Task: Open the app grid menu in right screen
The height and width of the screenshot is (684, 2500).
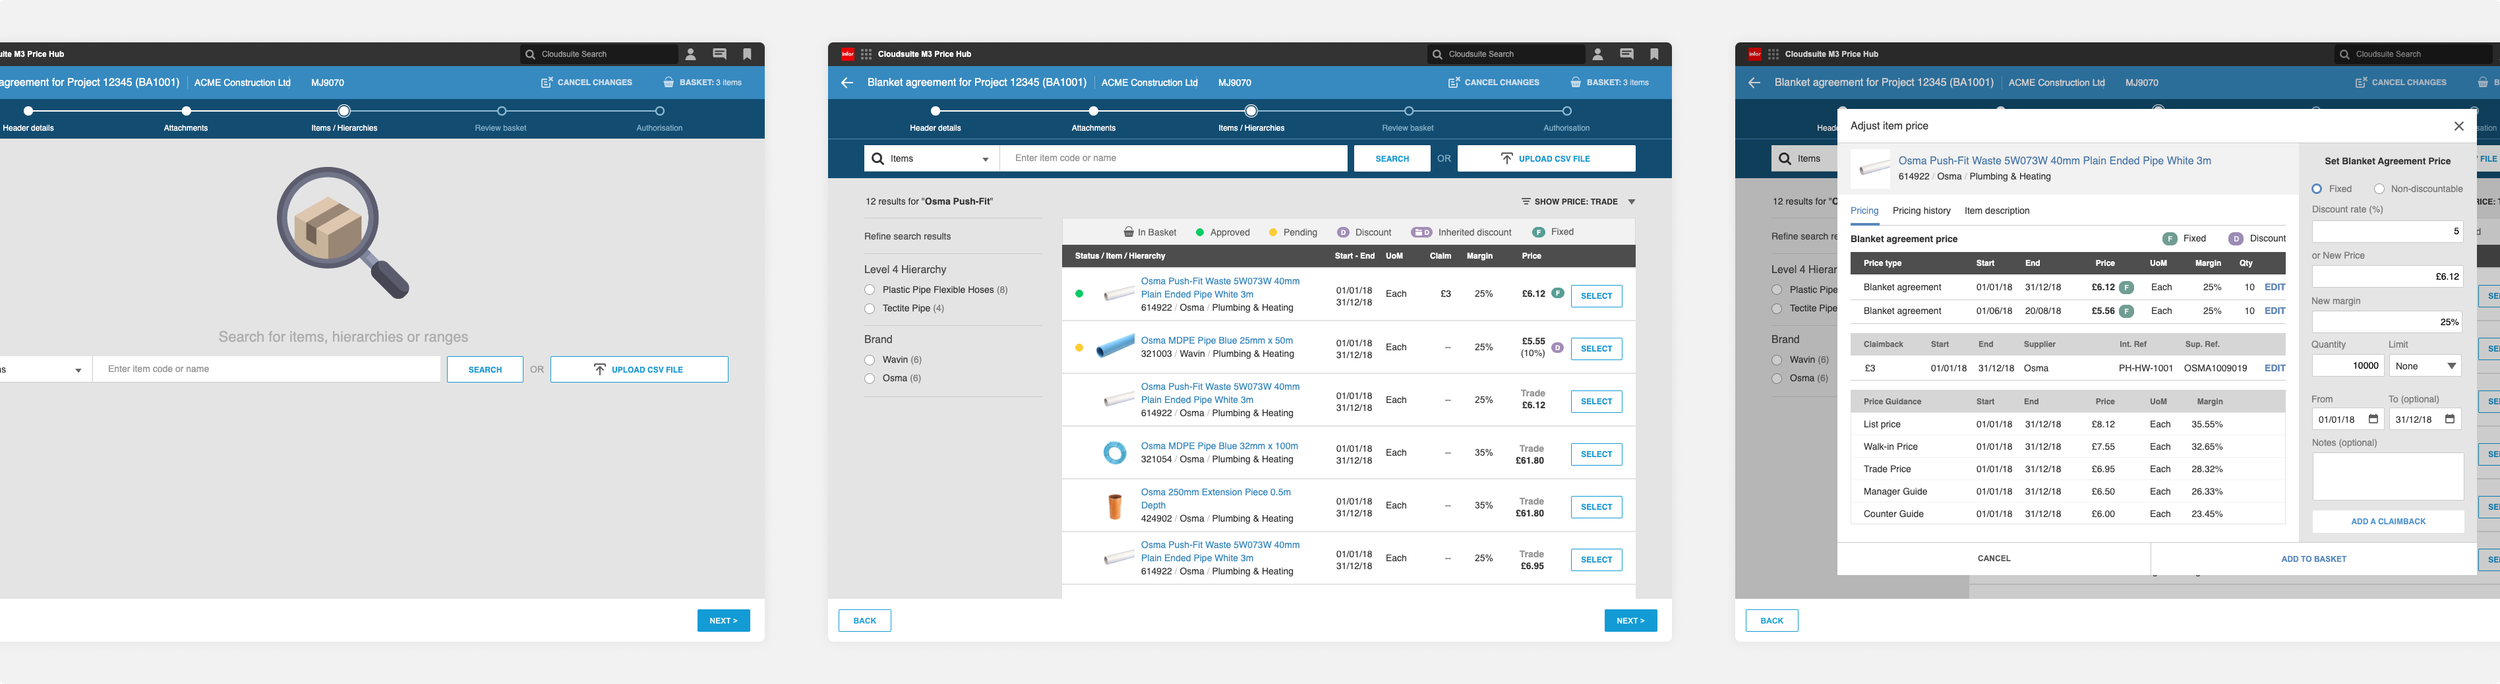Action: (1773, 54)
